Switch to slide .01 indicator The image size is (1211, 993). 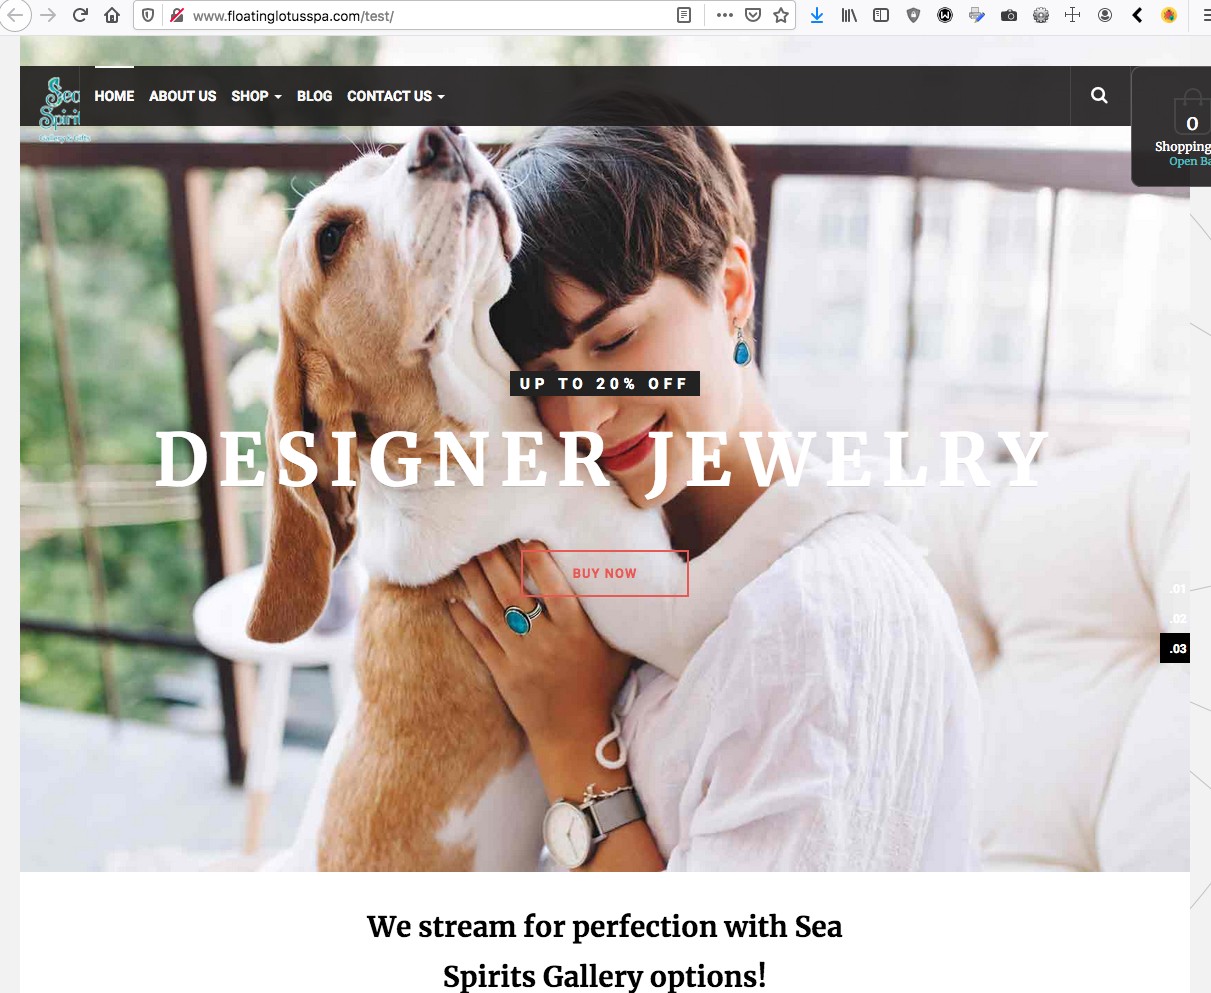click(x=1178, y=589)
